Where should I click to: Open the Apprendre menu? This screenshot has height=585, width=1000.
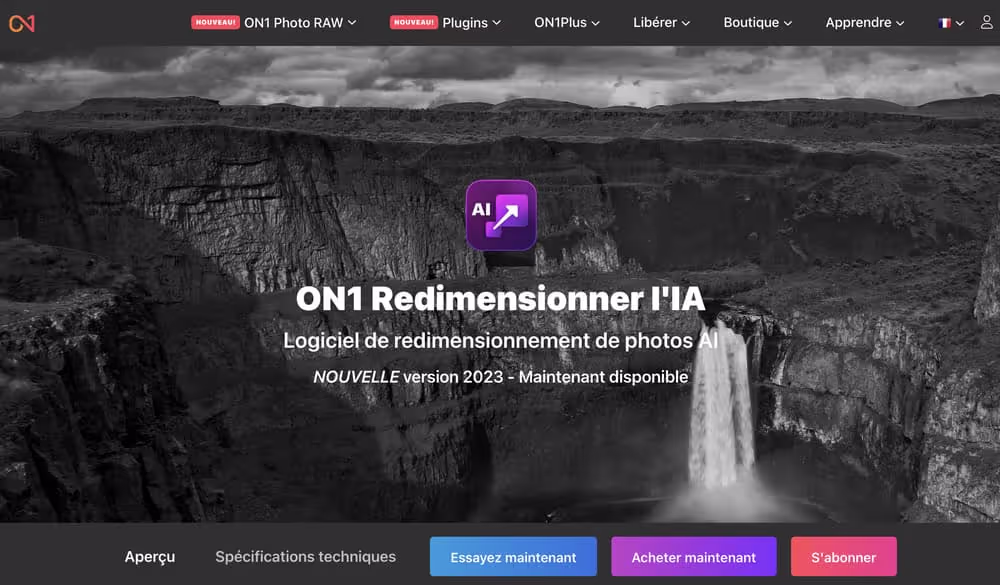[x=865, y=23]
